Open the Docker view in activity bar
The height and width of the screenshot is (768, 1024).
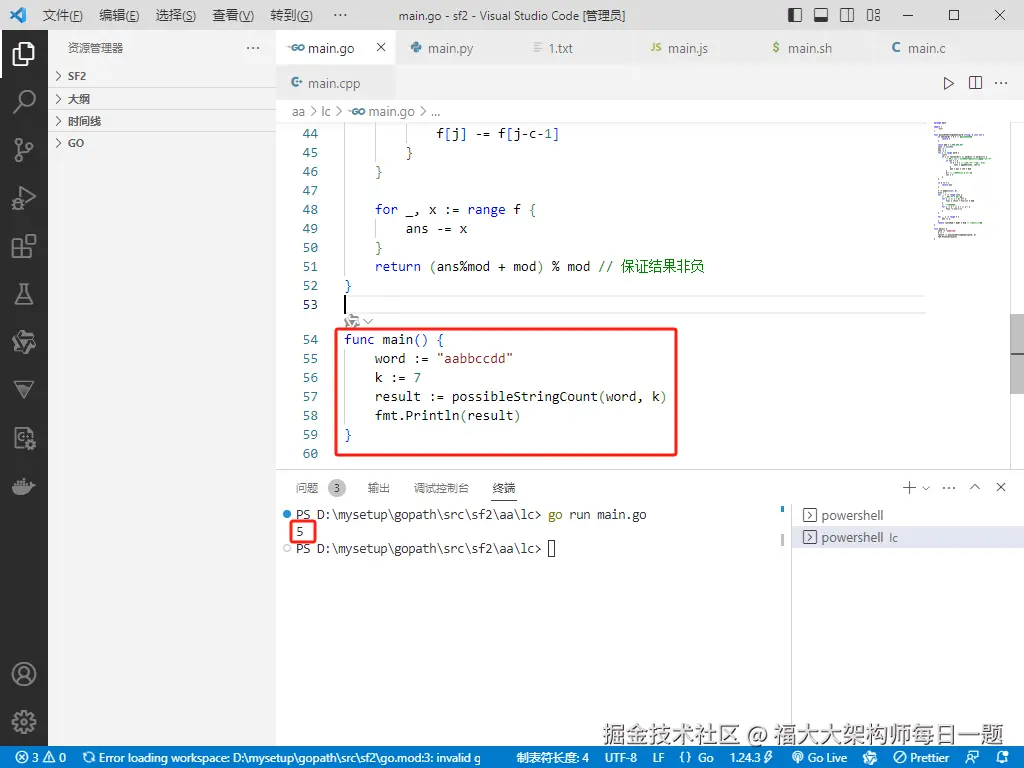pos(24,487)
